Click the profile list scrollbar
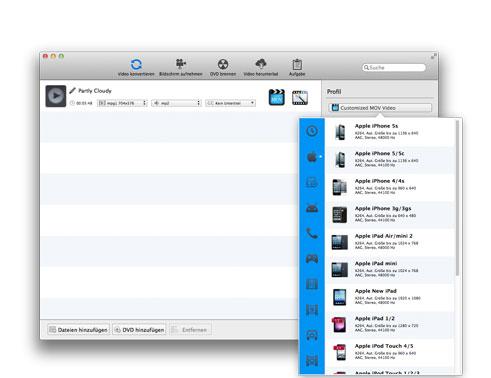This screenshot has width=491, height=378. tap(457, 198)
